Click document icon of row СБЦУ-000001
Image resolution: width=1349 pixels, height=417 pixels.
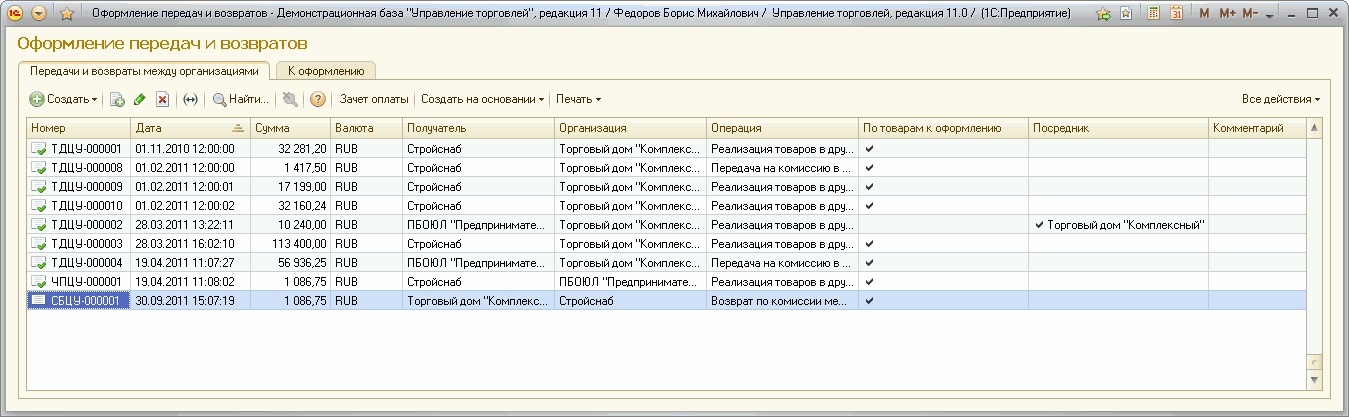coord(39,300)
